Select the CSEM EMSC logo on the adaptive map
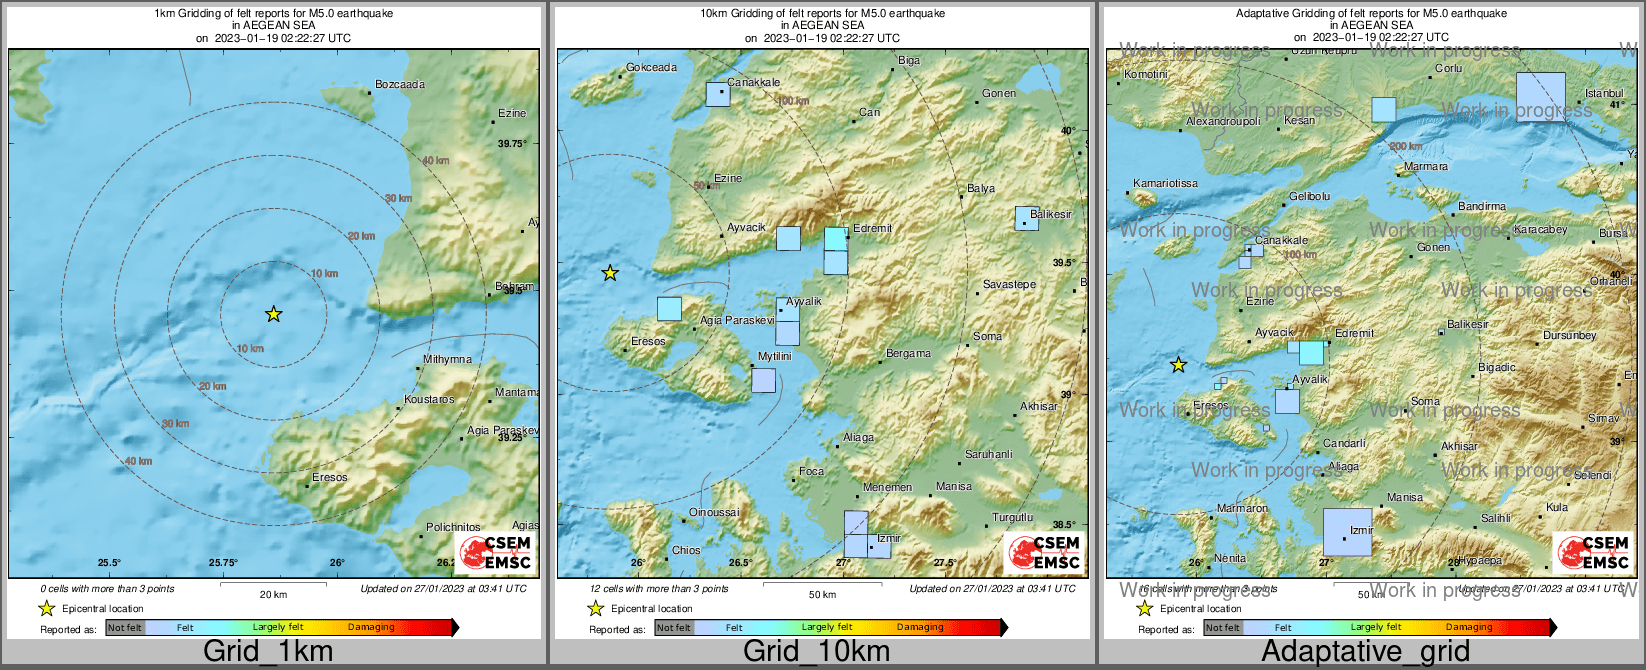Viewport: 1646px width, 670px height. click(1593, 553)
